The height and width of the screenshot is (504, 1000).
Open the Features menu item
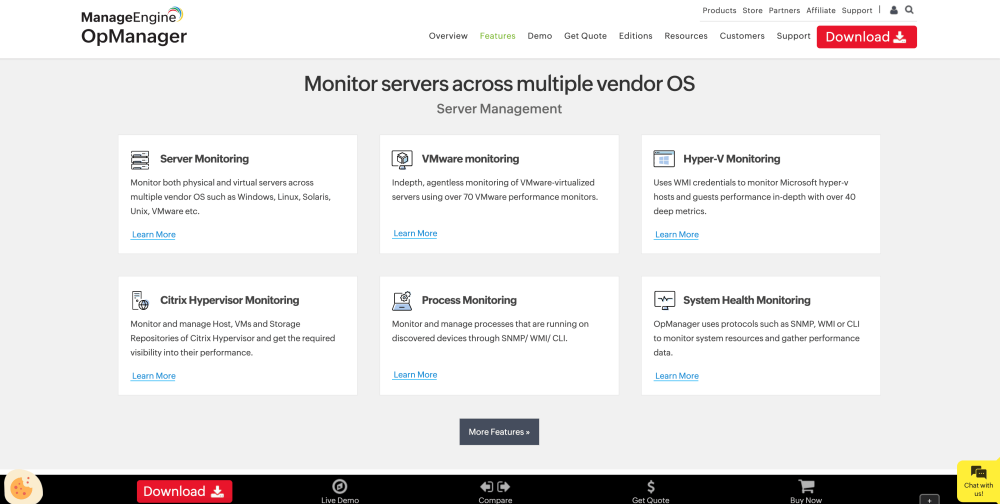497,36
